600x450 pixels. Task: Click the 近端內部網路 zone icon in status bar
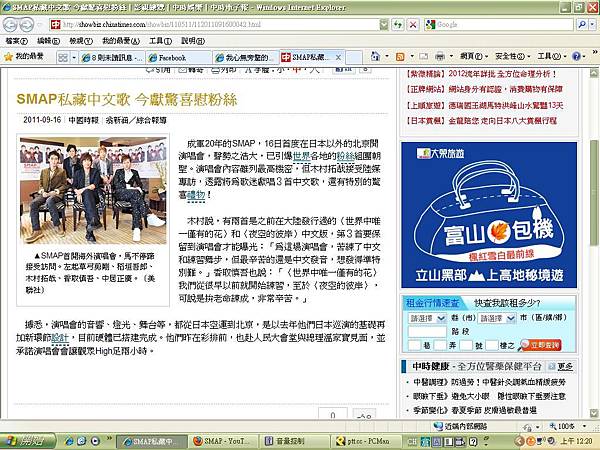coord(439,426)
